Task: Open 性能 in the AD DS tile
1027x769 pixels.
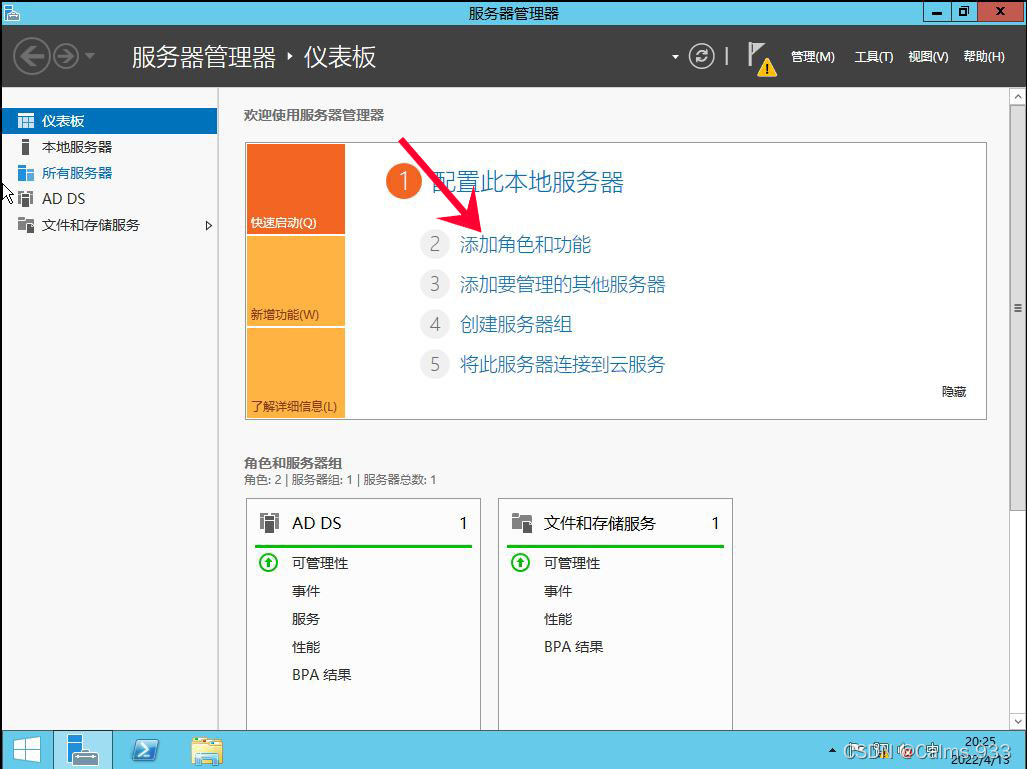Action: point(306,647)
